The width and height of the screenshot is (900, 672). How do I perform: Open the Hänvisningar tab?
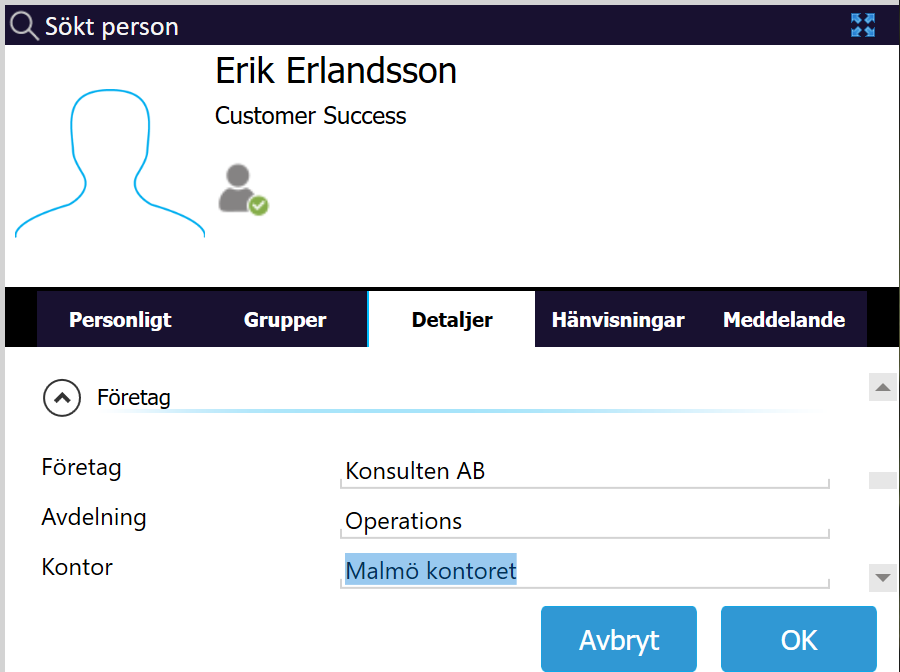point(618,319)
